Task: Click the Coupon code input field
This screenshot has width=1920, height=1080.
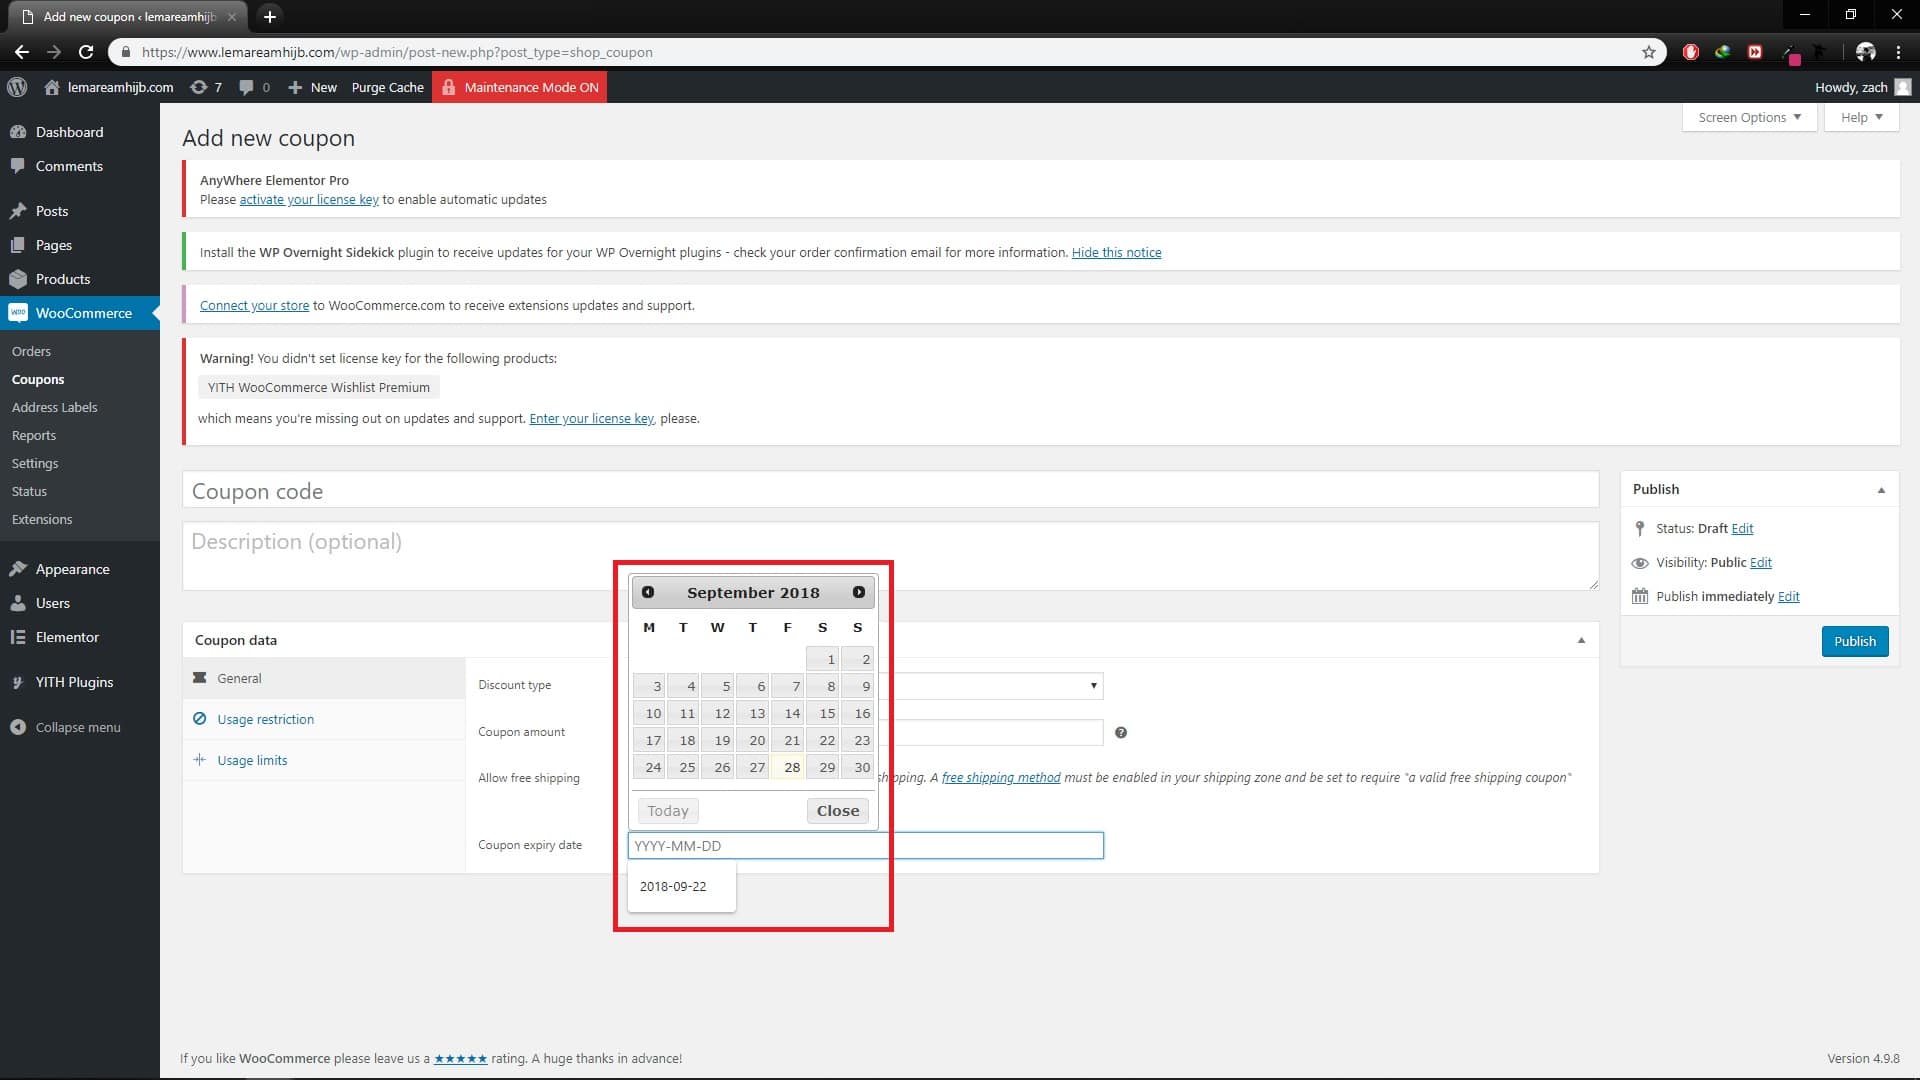Action: point(890,491)
